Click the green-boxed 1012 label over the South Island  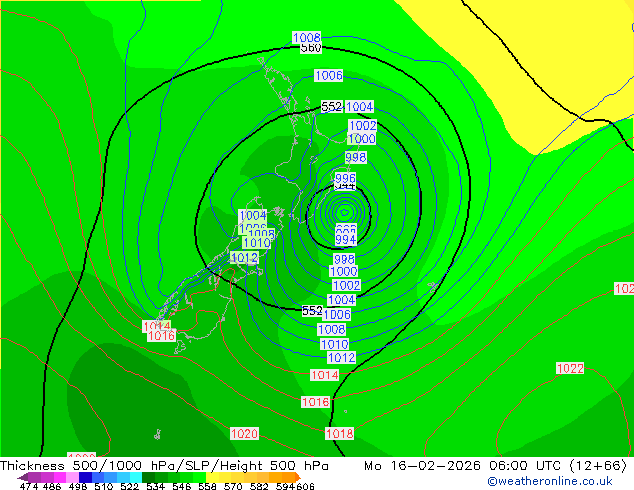[x=244, y=258]
